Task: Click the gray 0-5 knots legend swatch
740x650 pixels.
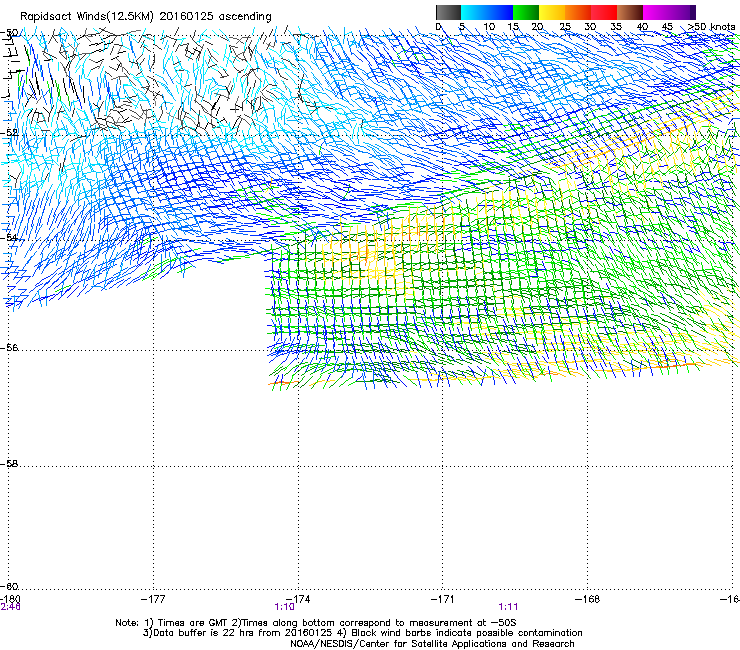Action: (x=448, y=12)
